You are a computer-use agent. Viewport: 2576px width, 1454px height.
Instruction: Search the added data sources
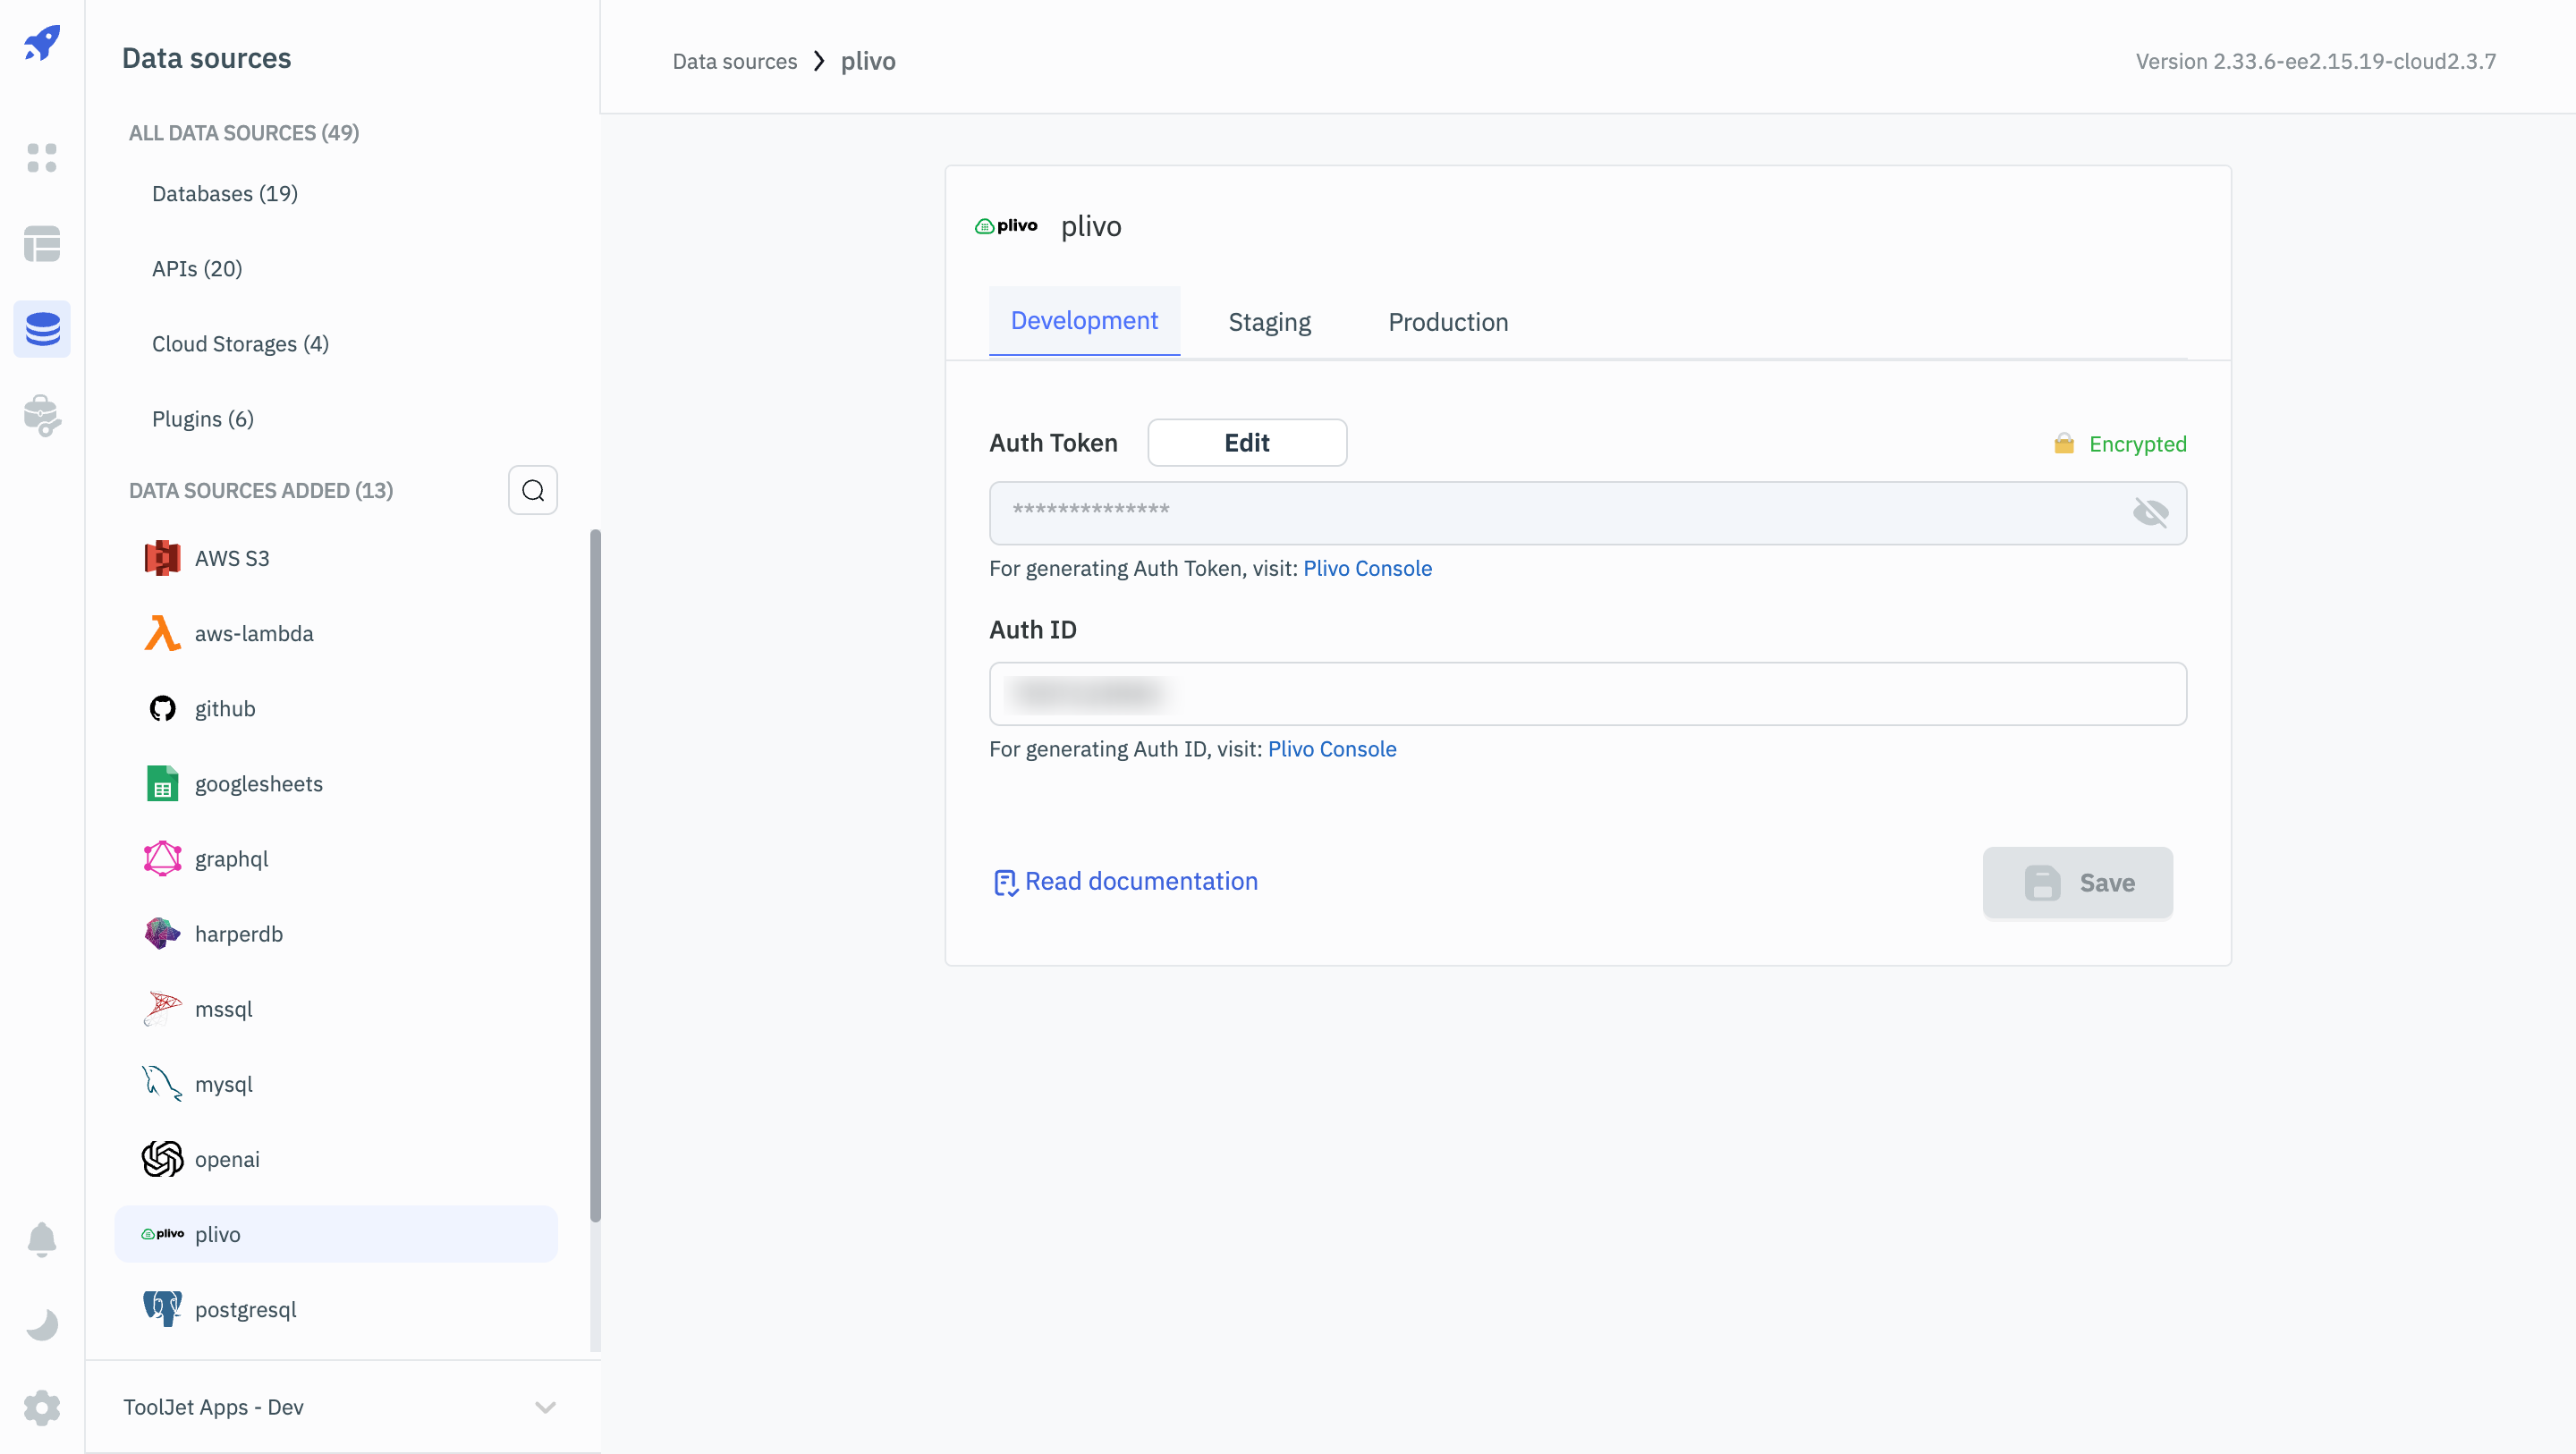pos(533,490)
